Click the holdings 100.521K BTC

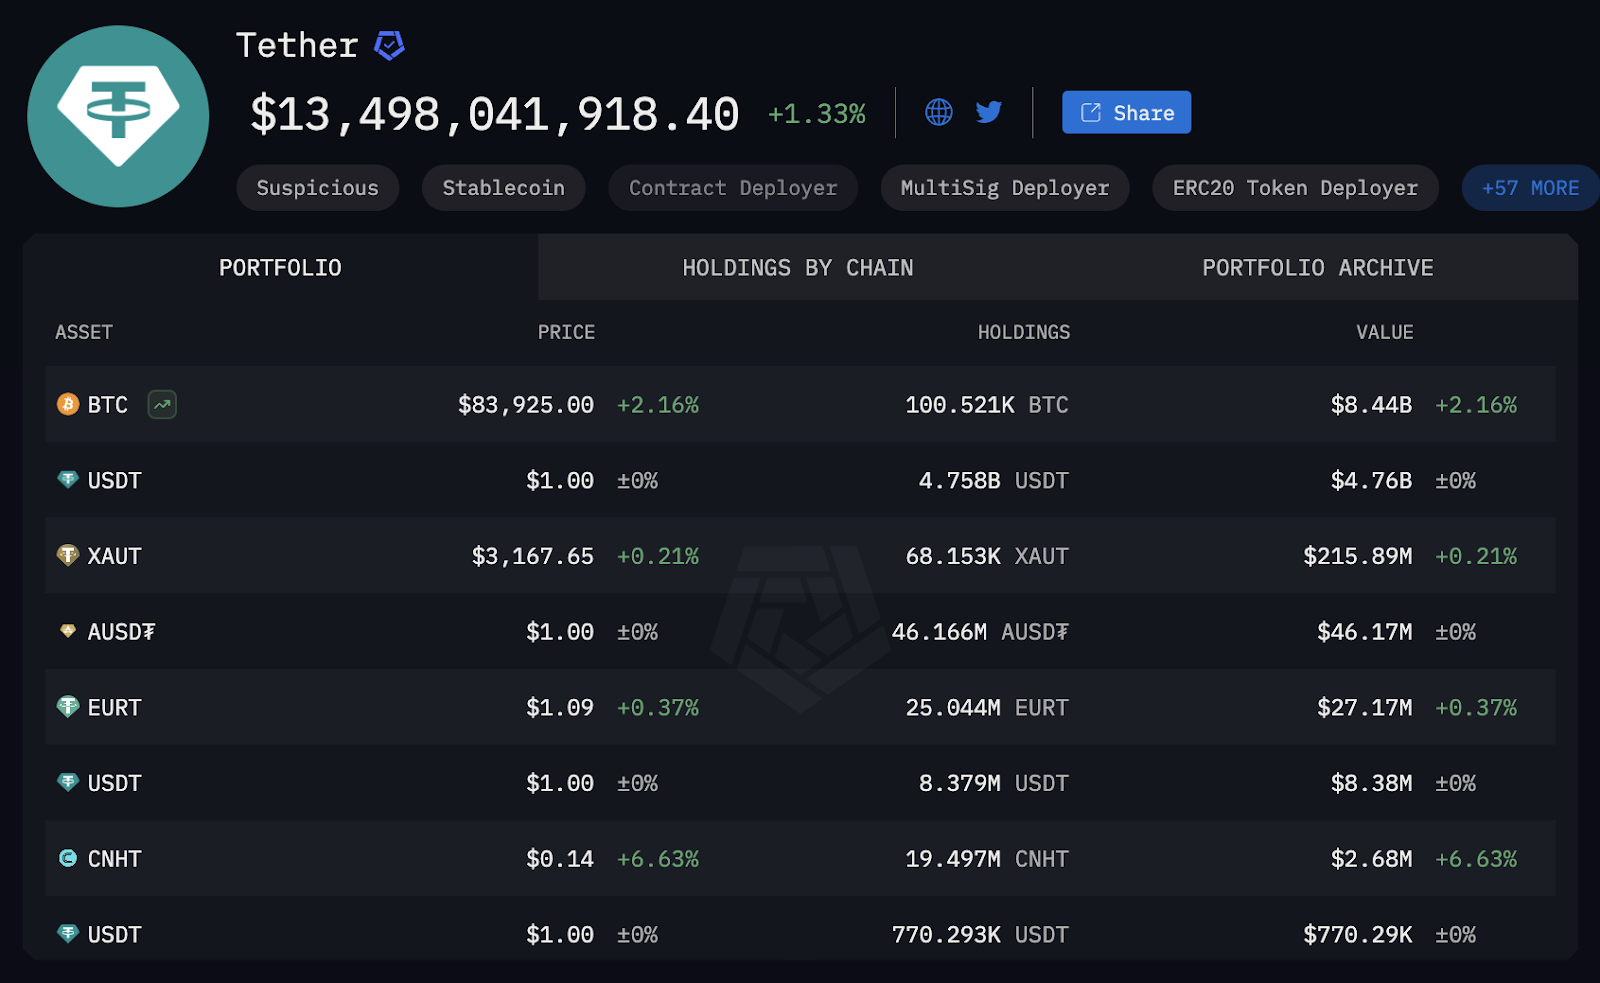tap(987, 405)
